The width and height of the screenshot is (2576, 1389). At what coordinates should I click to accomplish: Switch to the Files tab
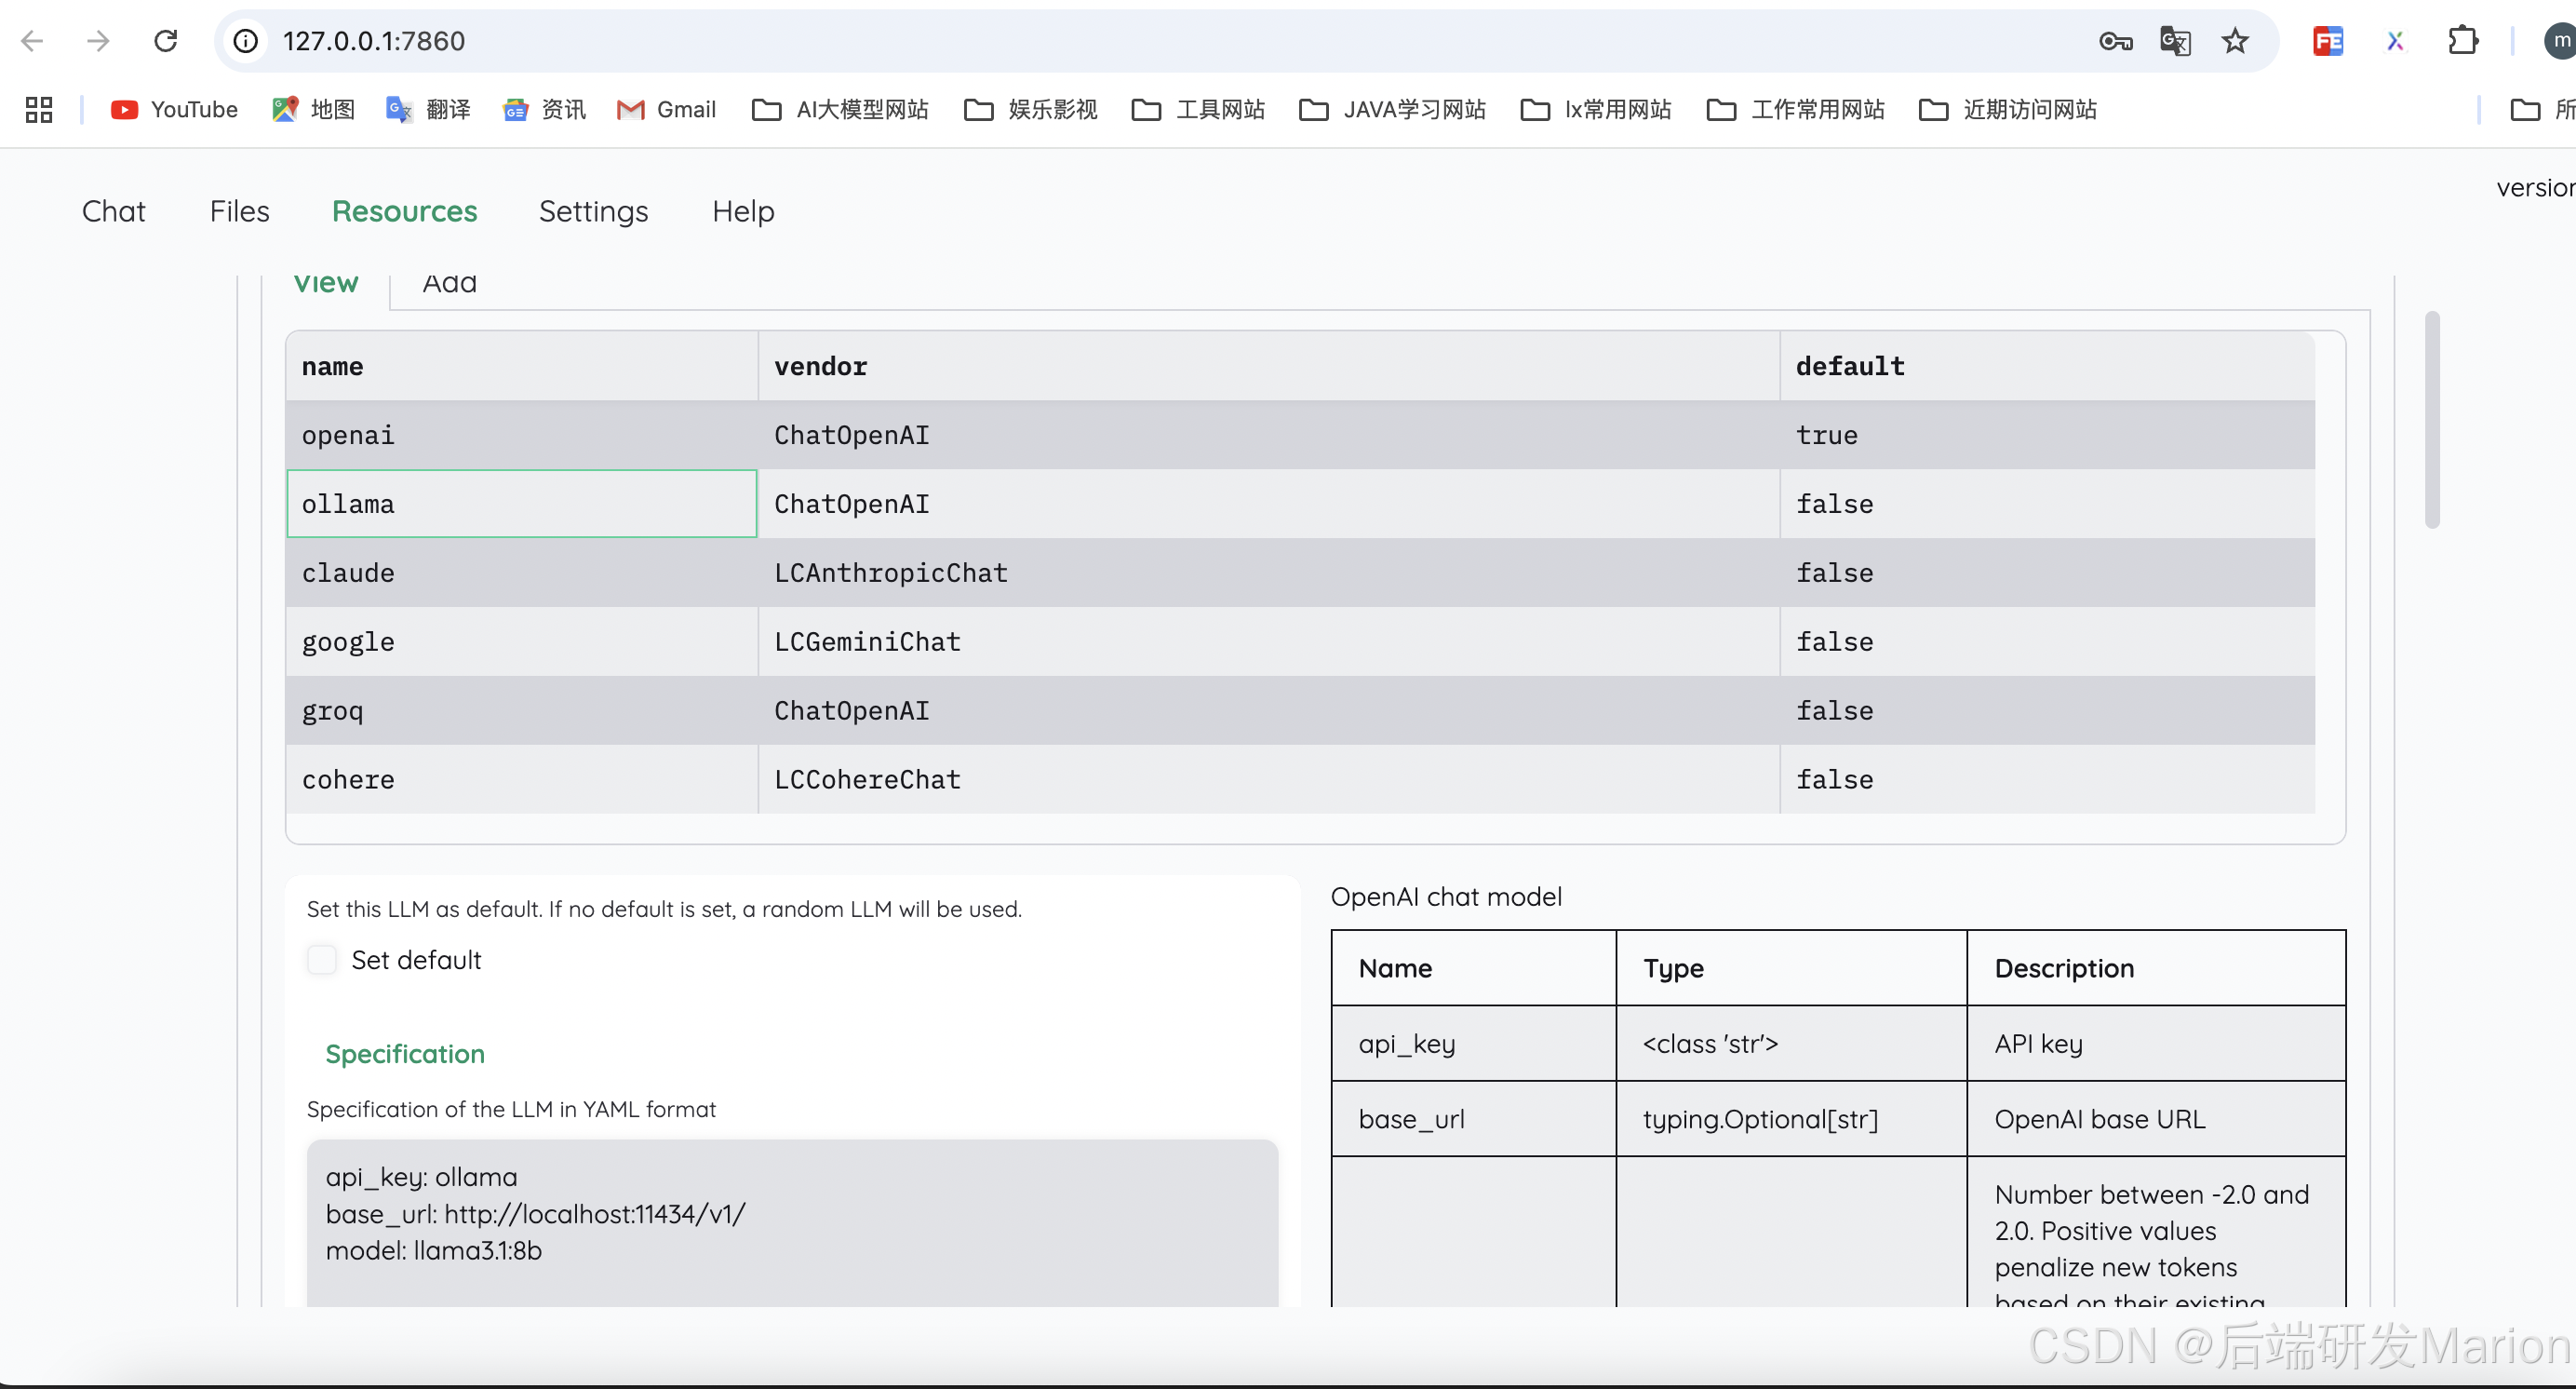tap(240, 212)
